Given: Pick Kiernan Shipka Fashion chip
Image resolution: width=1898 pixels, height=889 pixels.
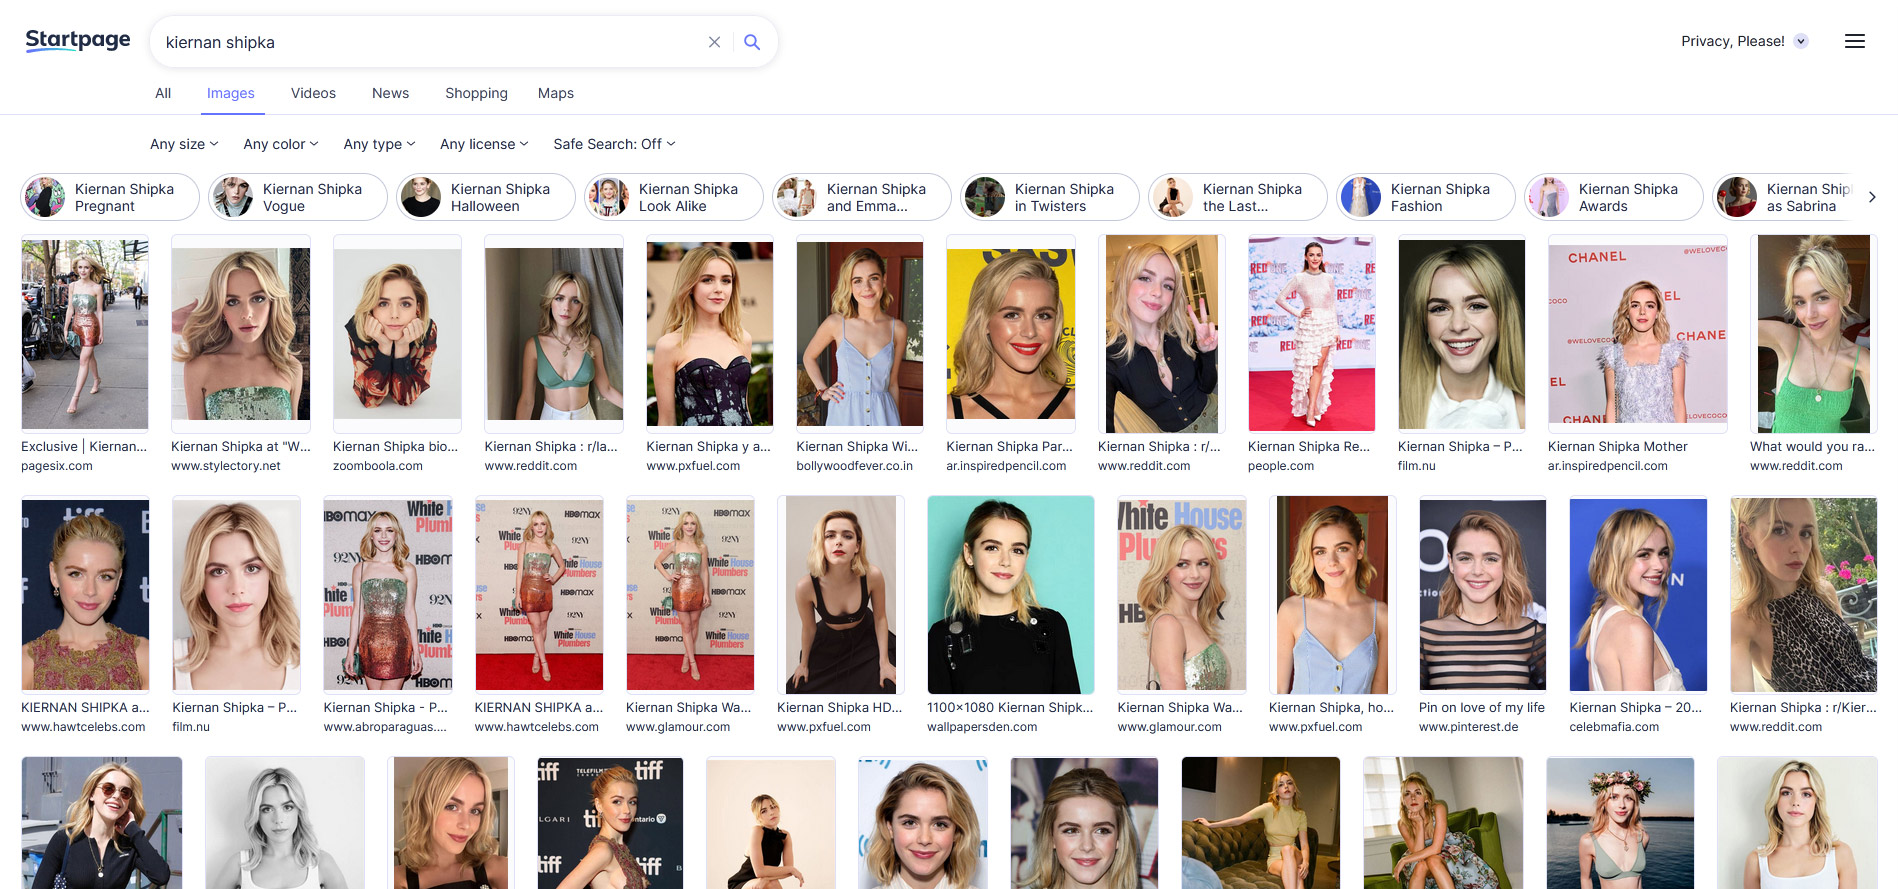Looking at the screenshot, I should point(1426,197).
